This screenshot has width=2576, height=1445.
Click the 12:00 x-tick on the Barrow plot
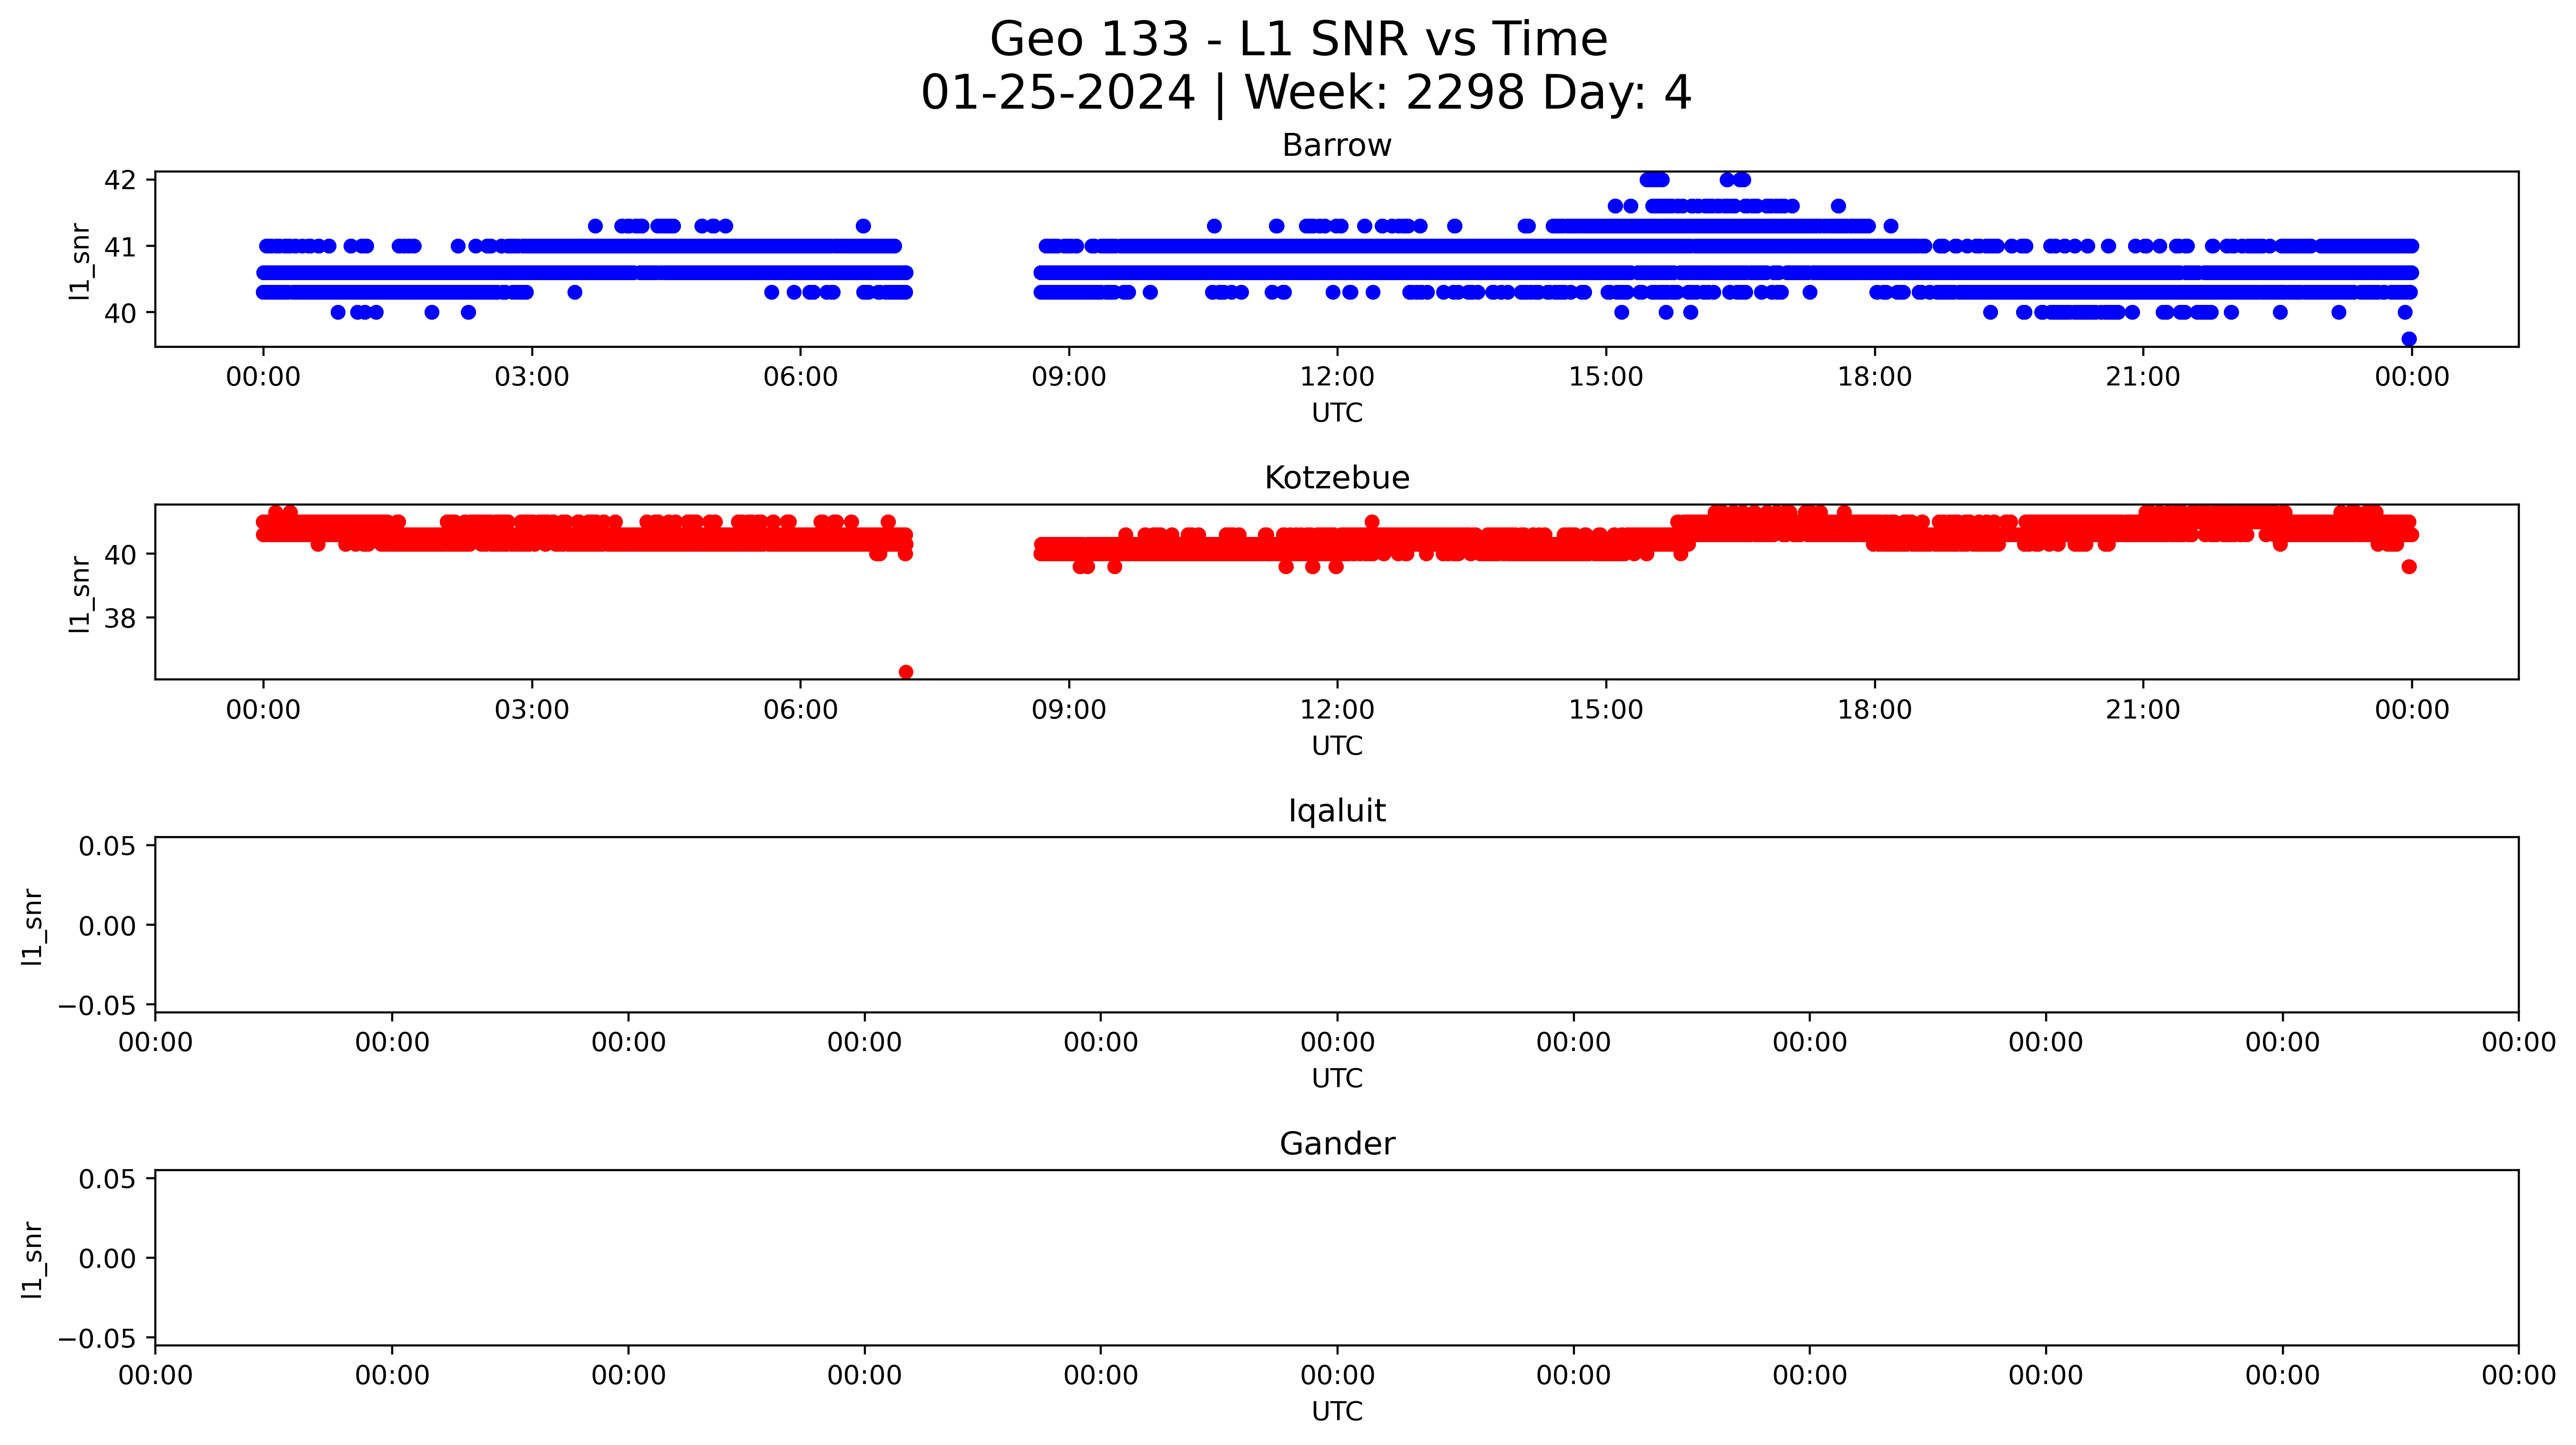(x=1337, y=378)
